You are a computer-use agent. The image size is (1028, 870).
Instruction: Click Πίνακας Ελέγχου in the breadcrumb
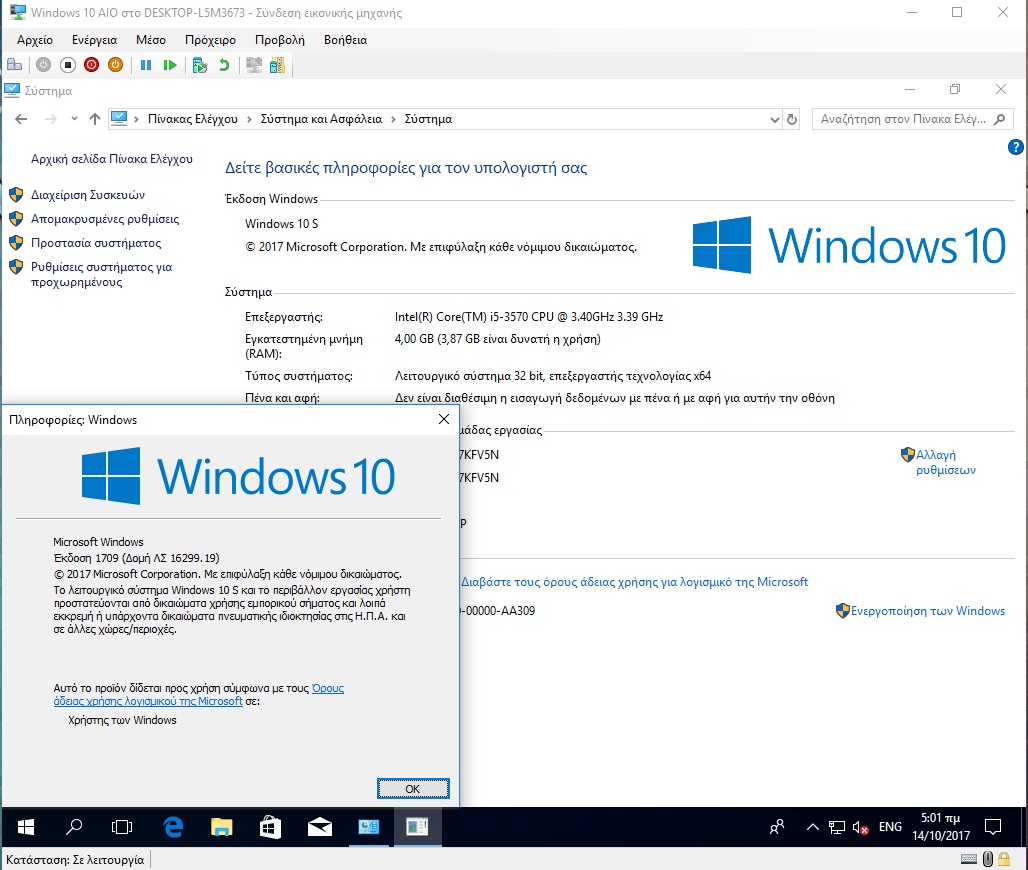click(193, 119)
